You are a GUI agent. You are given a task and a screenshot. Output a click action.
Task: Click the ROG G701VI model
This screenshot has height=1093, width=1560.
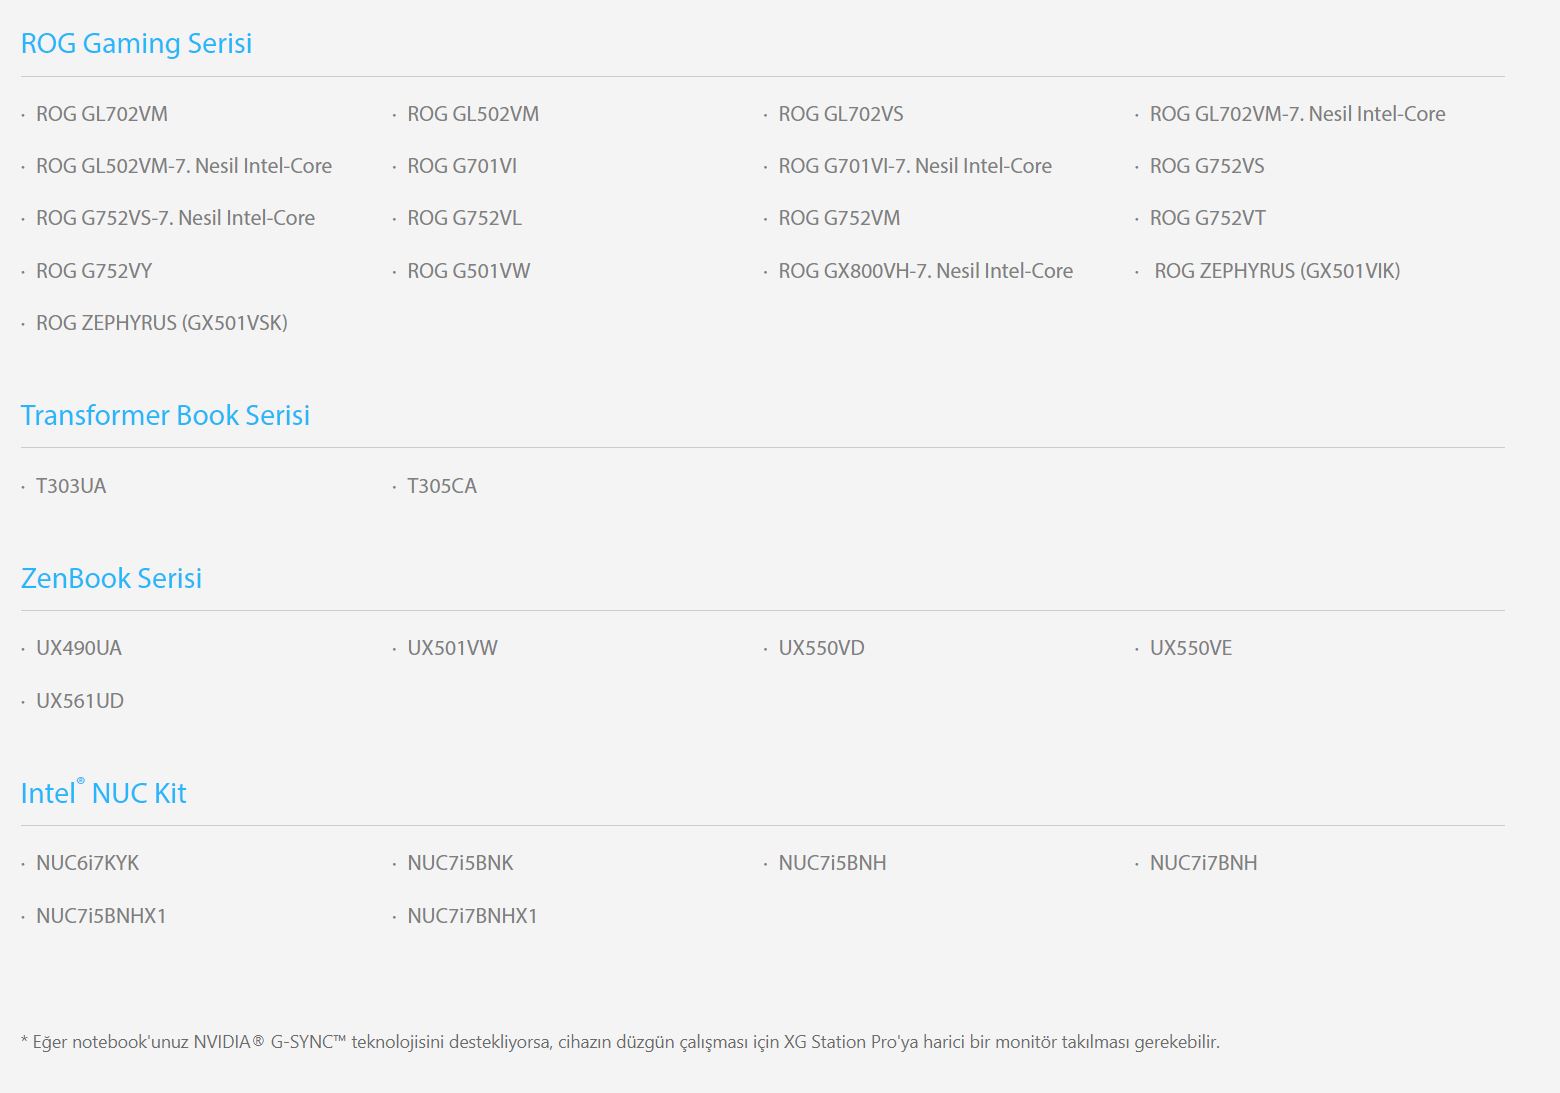(462, 166)
